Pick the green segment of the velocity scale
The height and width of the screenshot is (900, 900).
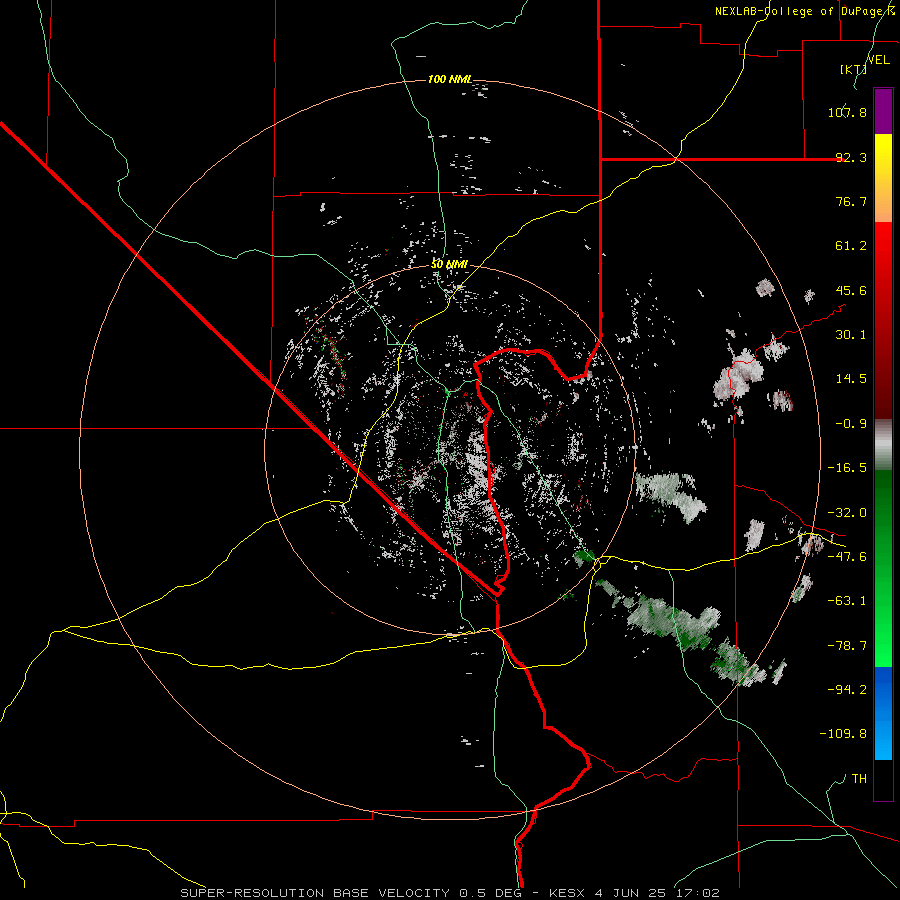(x=883, y=568)
